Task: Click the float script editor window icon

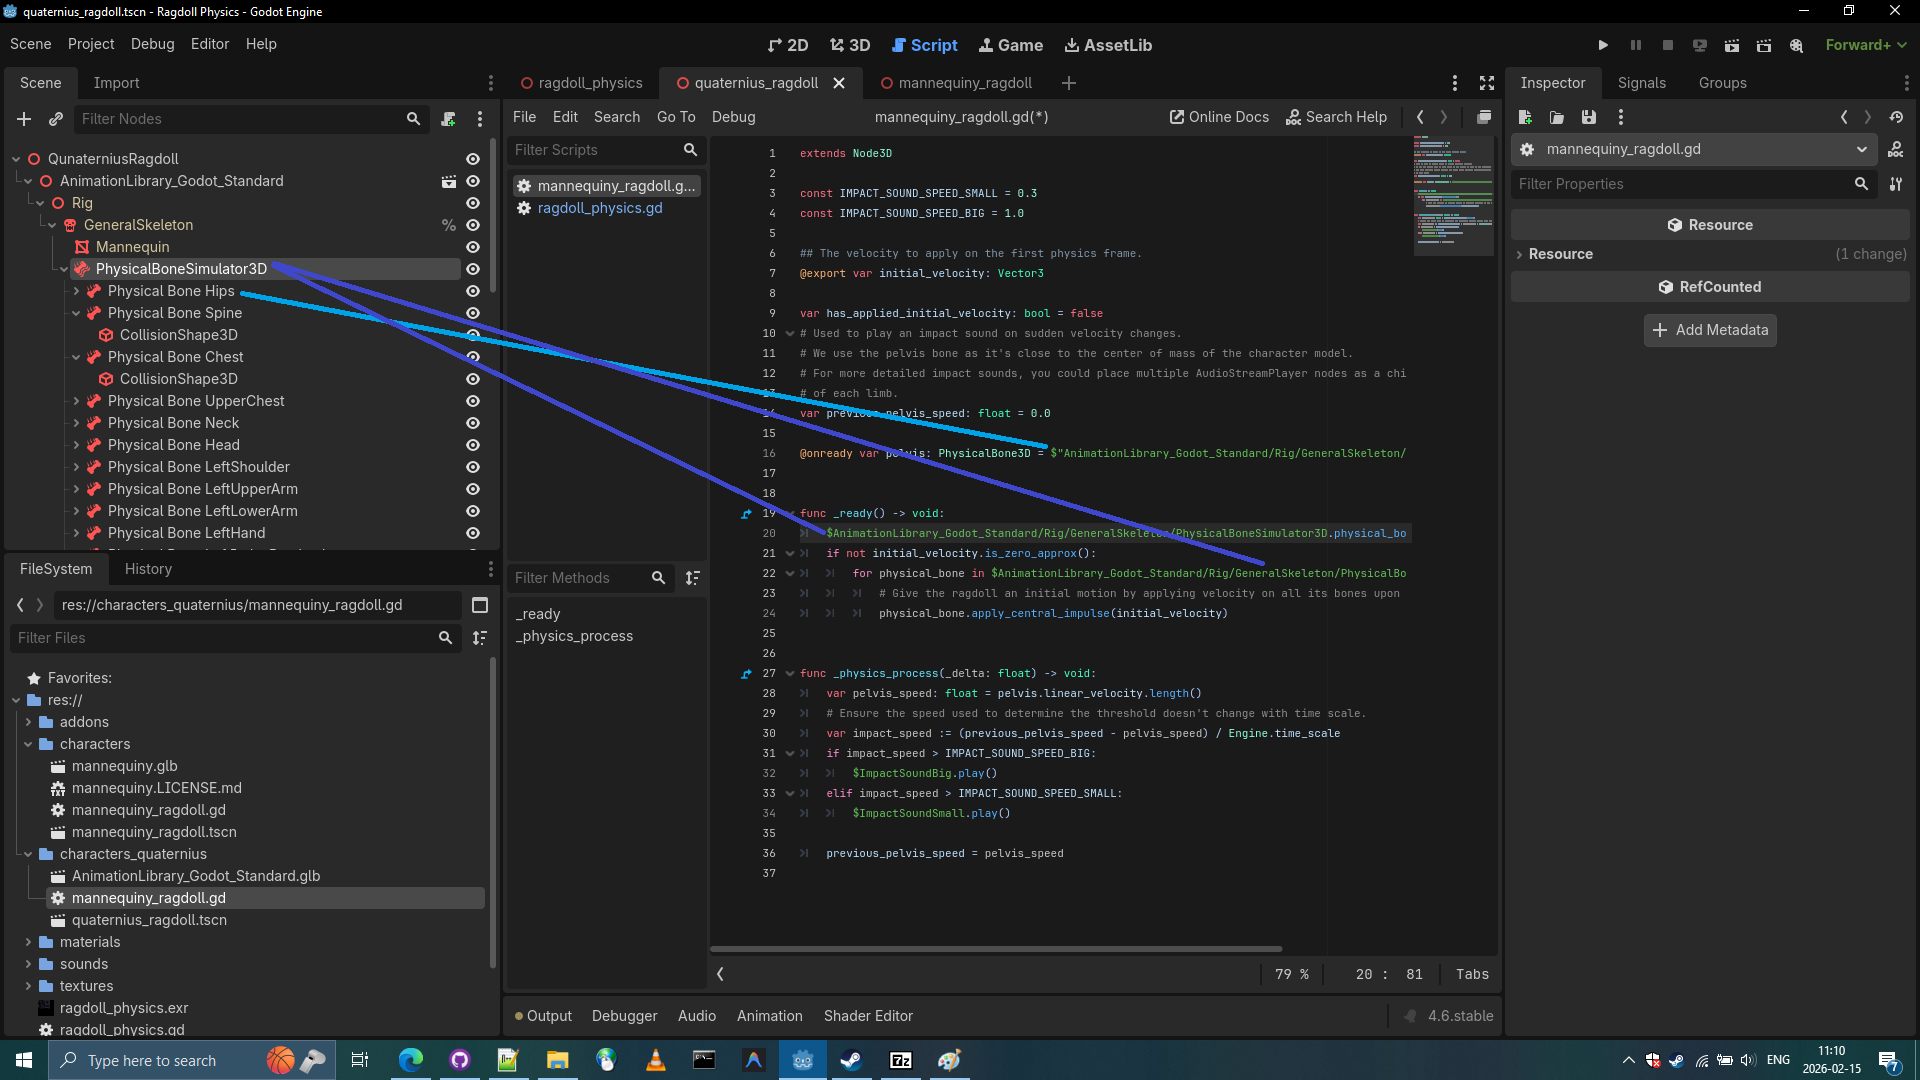Action: pyautogui.click(x=1484, y=117)
